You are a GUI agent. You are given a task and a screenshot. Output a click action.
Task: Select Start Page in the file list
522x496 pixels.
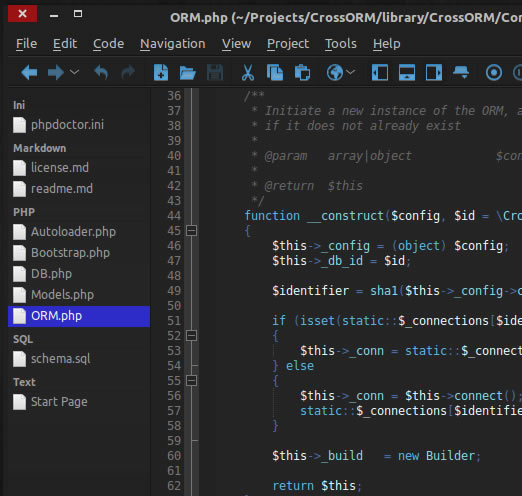(x=79, y=402)
